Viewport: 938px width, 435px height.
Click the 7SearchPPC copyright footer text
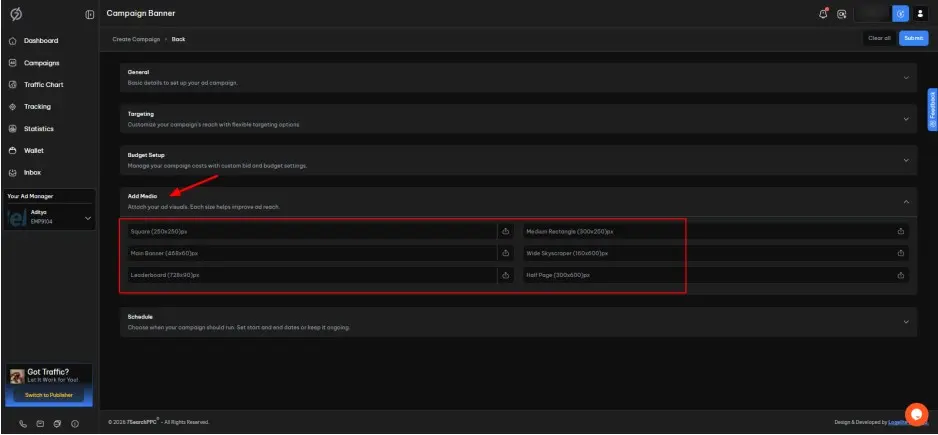tap(159, 422)
